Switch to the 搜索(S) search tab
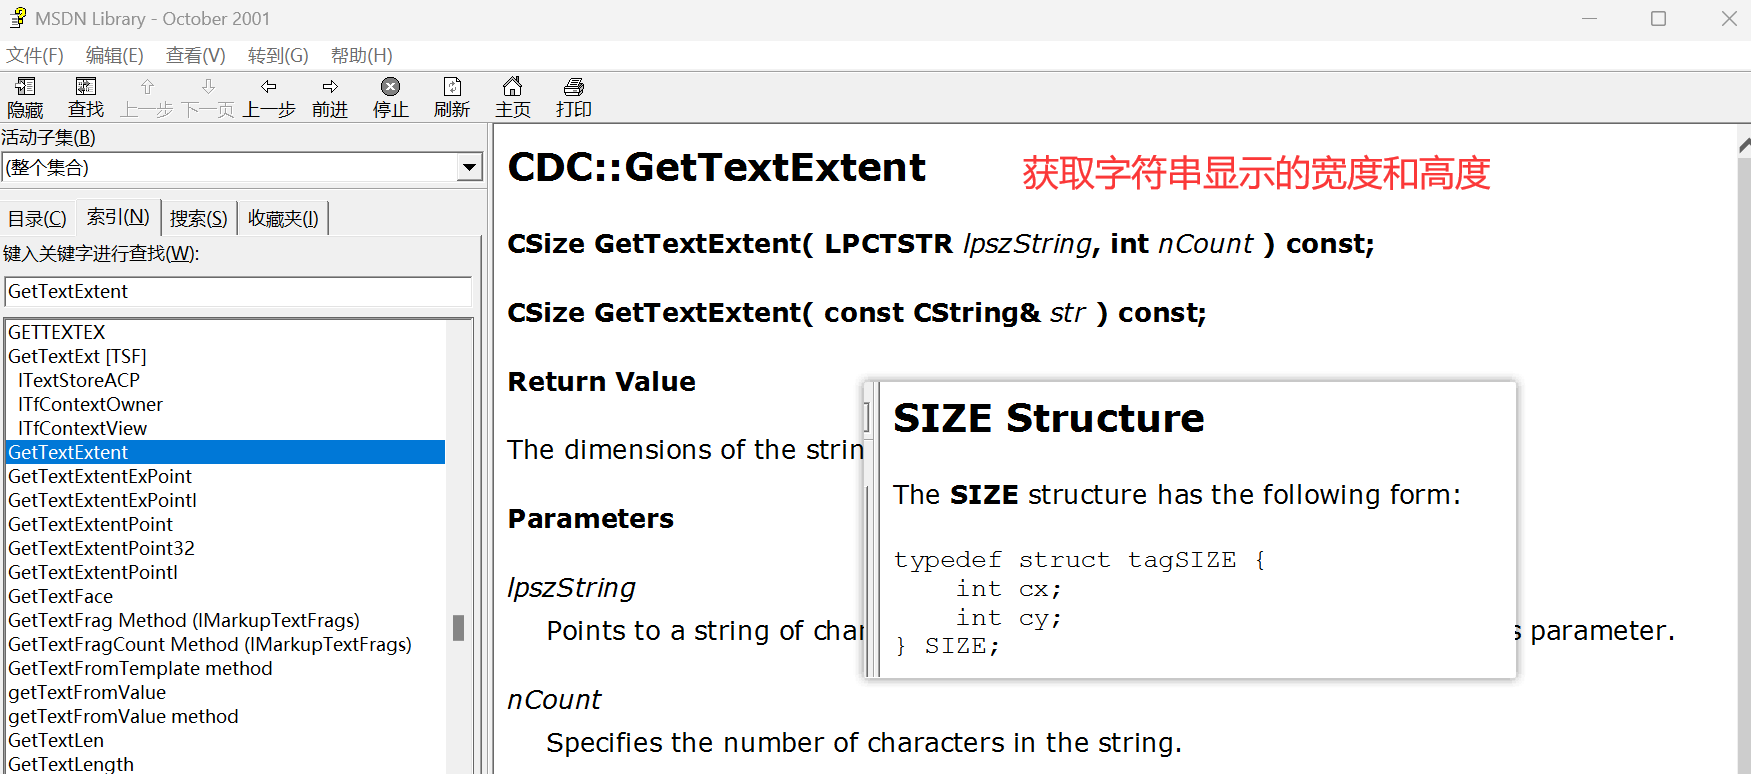The width and height of the screenshot is (1751, 774). (199, 218)
